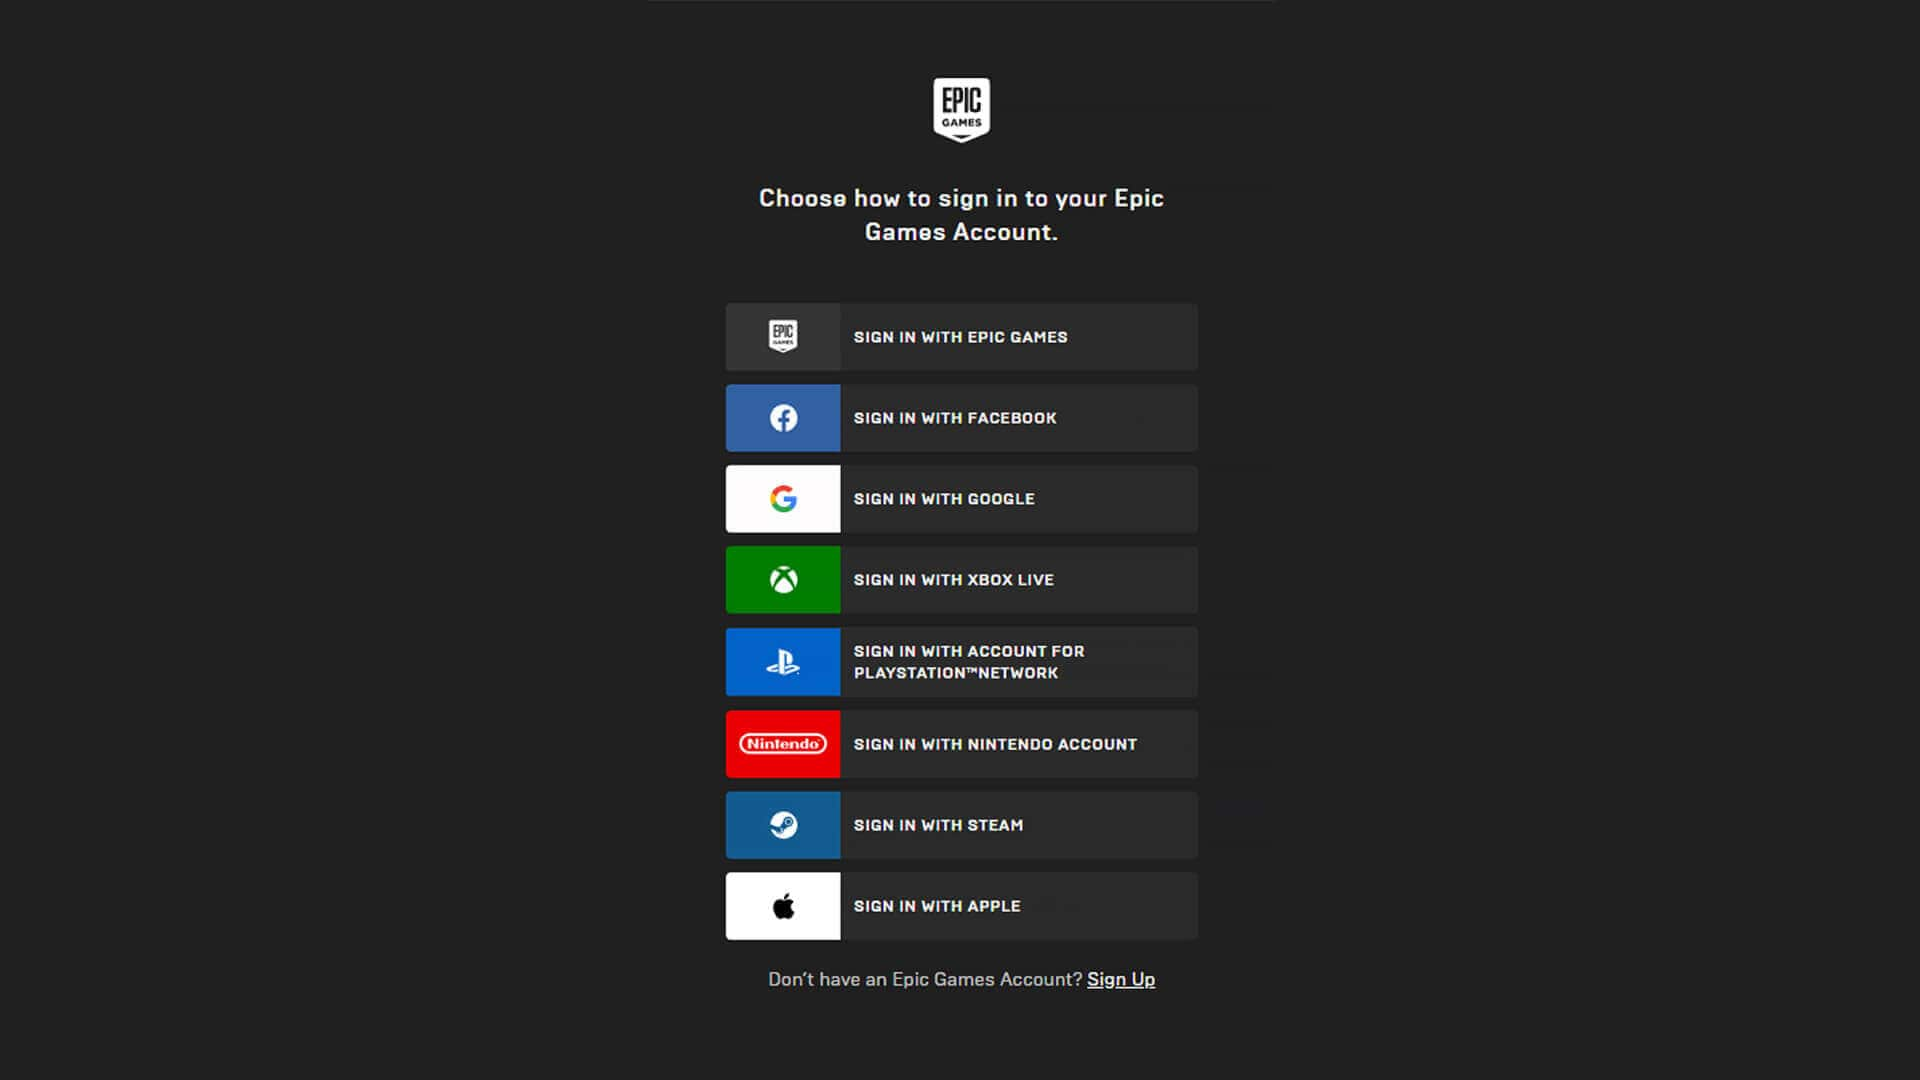Screen dimensions: 1920x1080
Task: Click the Xbox Live sign-in icon
Action: pos(782,579)
